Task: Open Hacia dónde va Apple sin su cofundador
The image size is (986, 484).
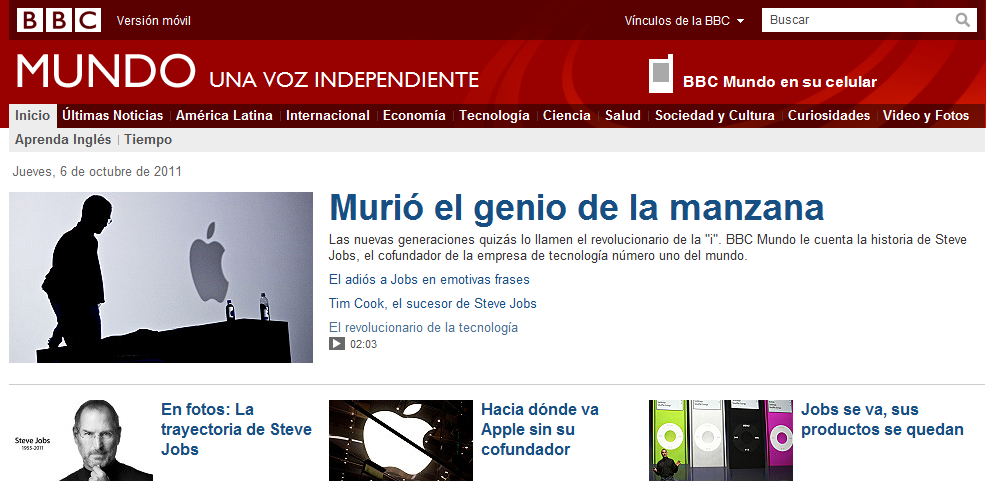Action: 540,429
